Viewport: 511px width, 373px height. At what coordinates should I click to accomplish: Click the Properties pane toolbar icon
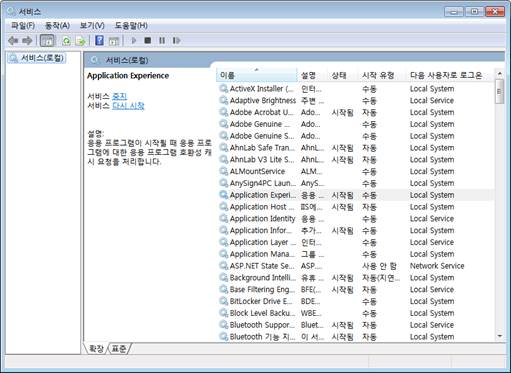[114, 41]
